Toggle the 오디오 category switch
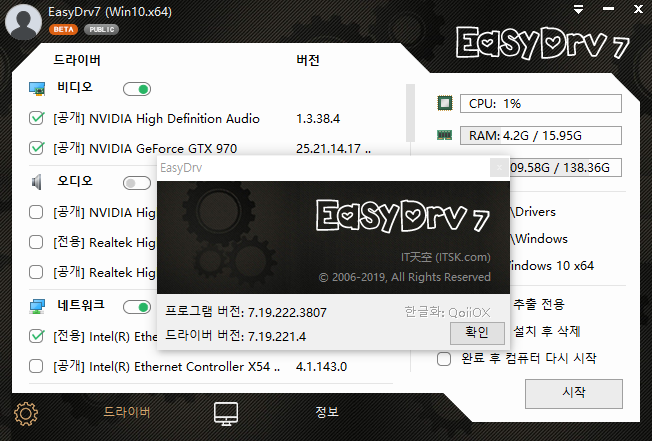The width and height of the screenshot is (652, 441). coord(137,183)
